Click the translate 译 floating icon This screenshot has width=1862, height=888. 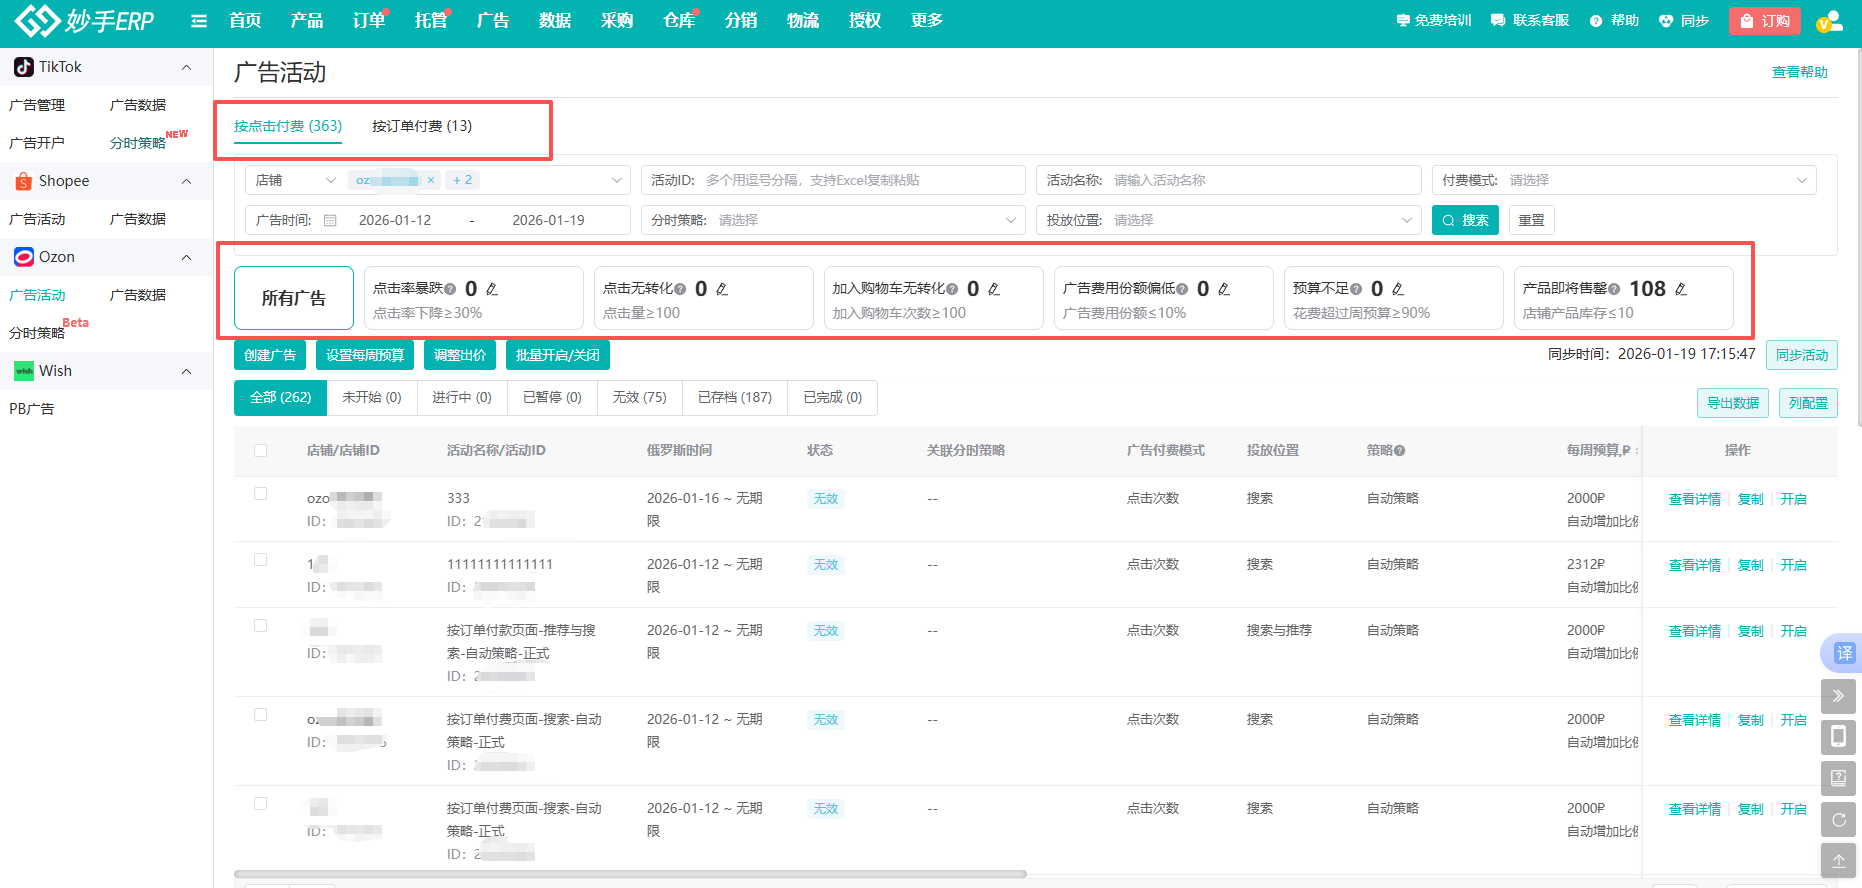coord(1842,653)
